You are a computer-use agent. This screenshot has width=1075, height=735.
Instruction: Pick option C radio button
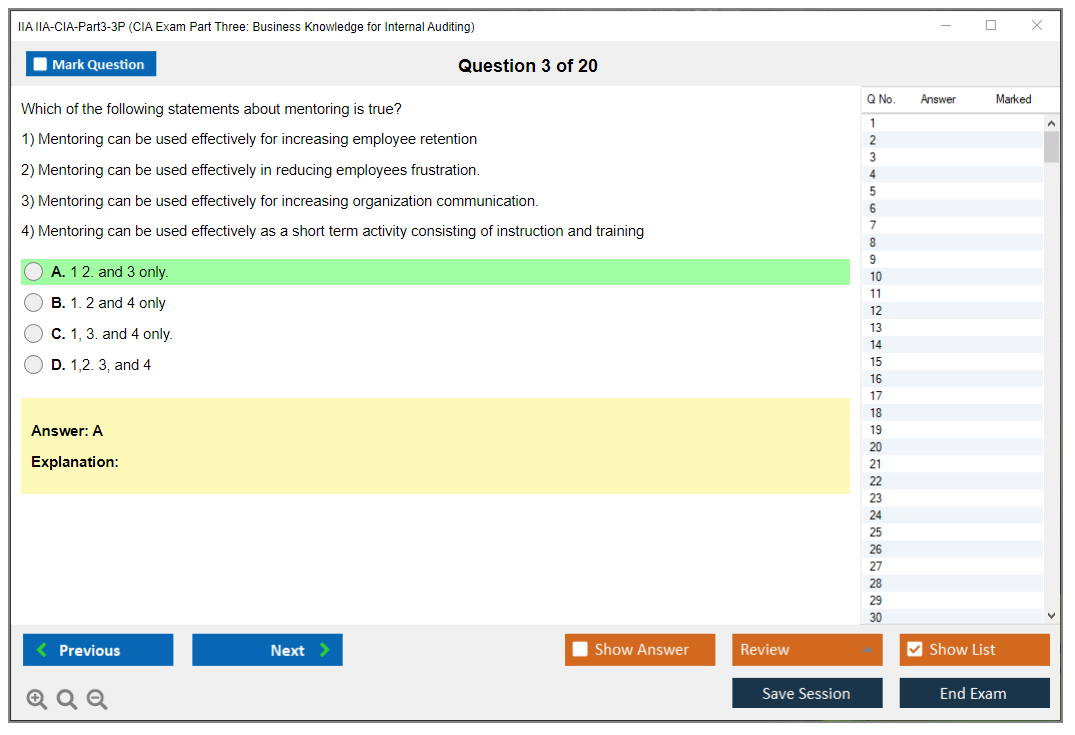tap(34, 334)
